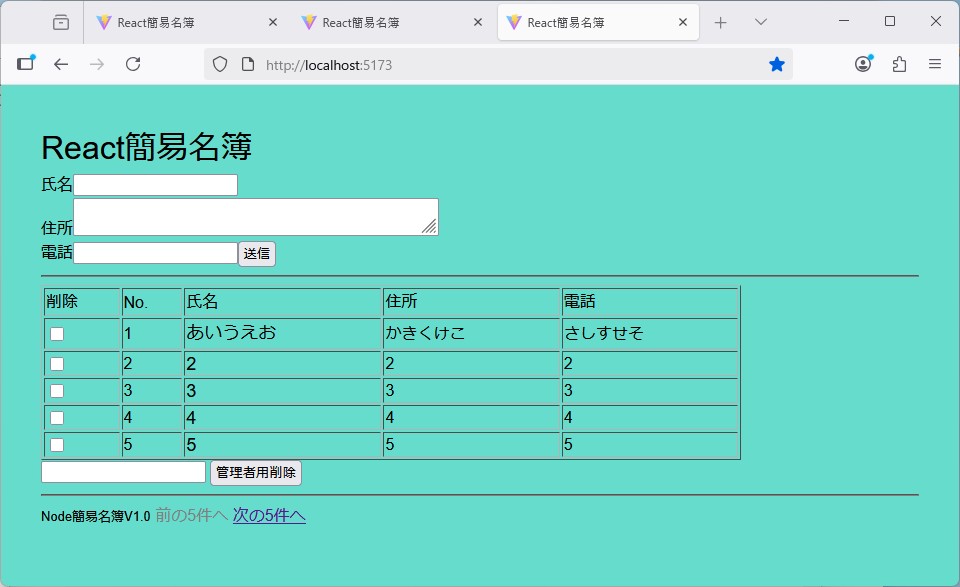
Task: Click the shield tracking protection icon
Action: tap(220, 64)
